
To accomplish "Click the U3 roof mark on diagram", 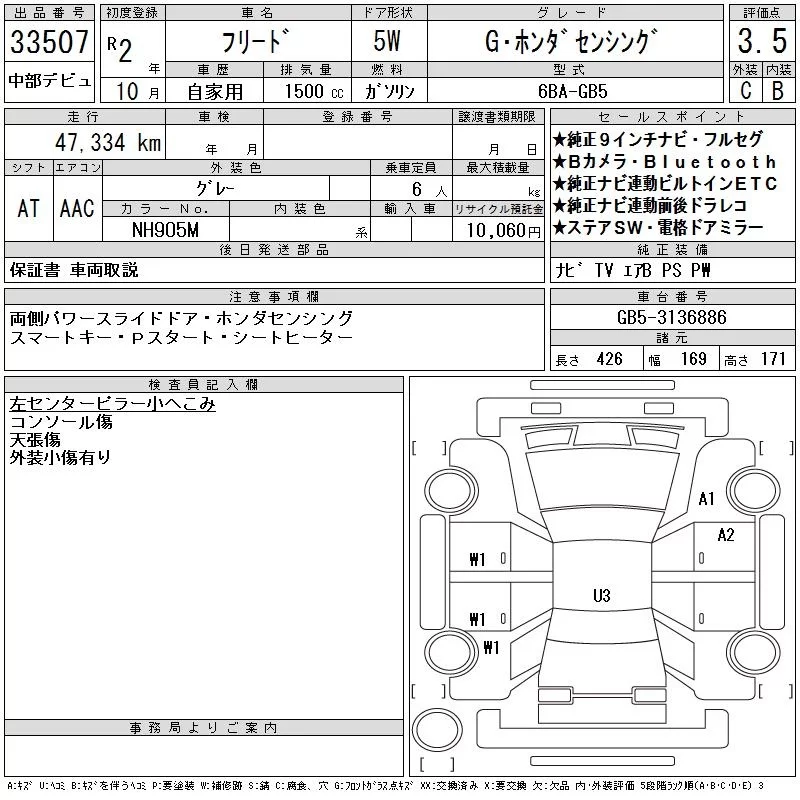I will tap(602, 596).
